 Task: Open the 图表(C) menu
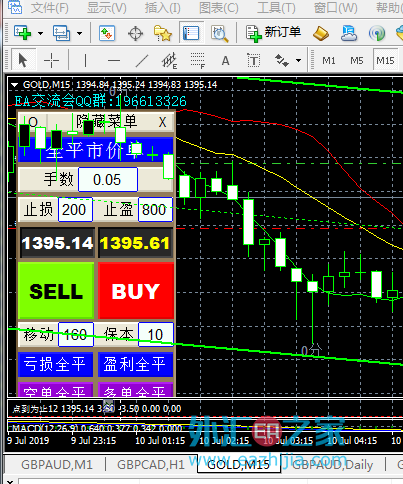click(x=219, y=8)
